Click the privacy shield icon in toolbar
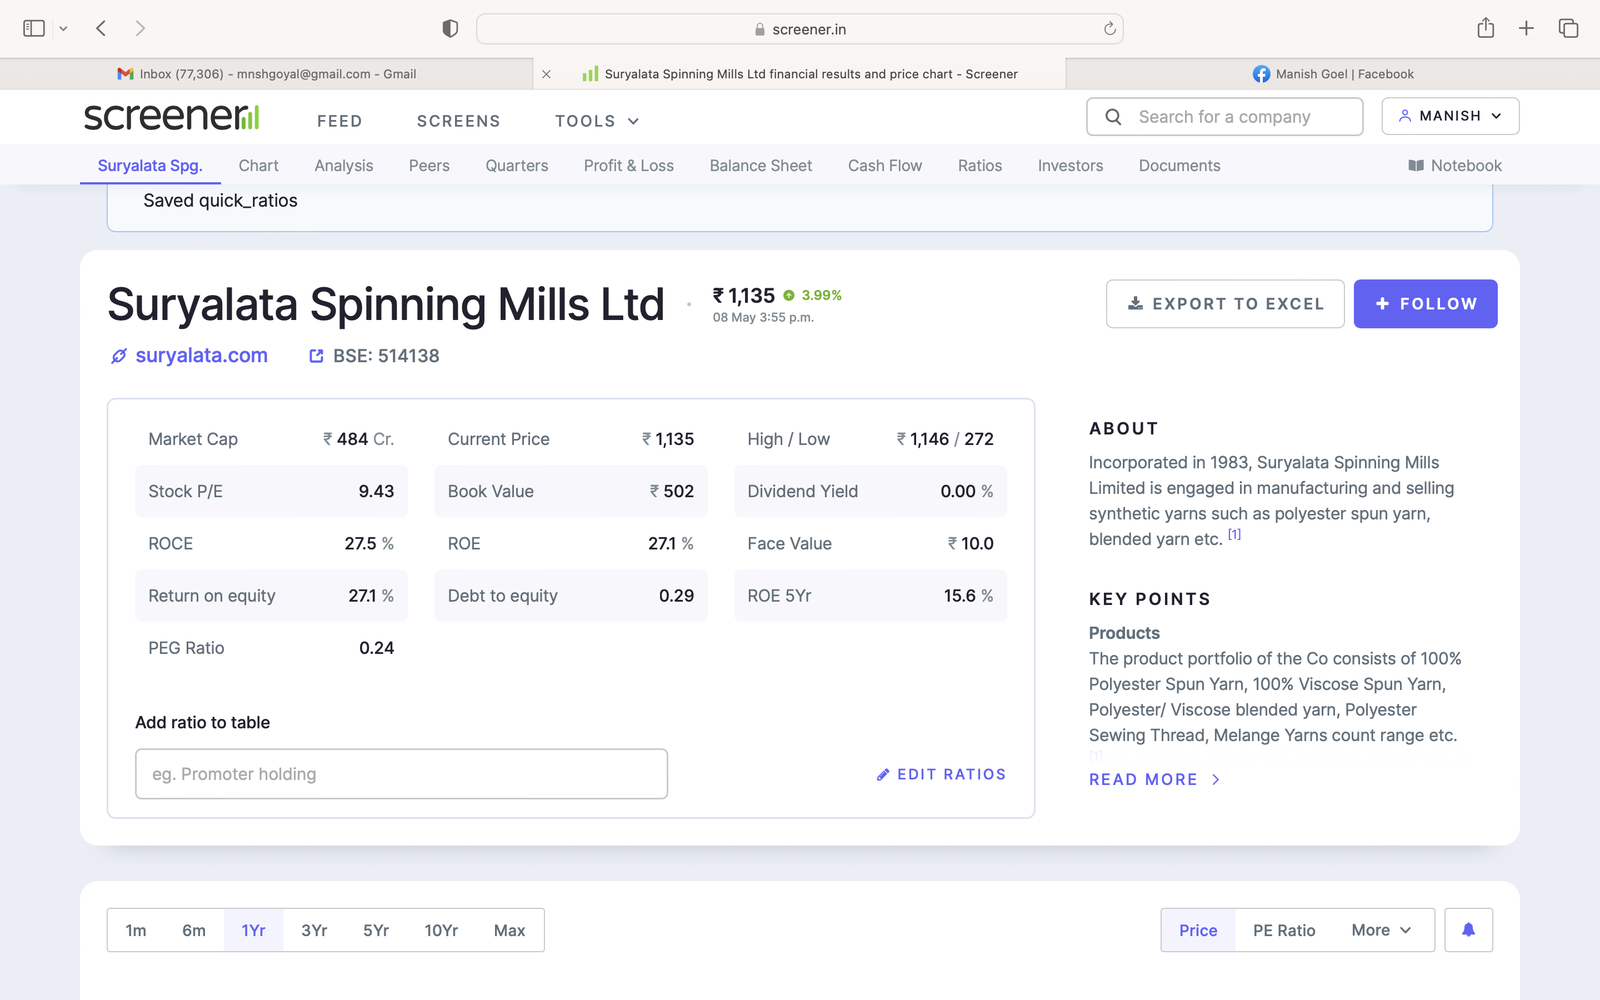This screenshot has width=1600, height=1000. [450, 29]
